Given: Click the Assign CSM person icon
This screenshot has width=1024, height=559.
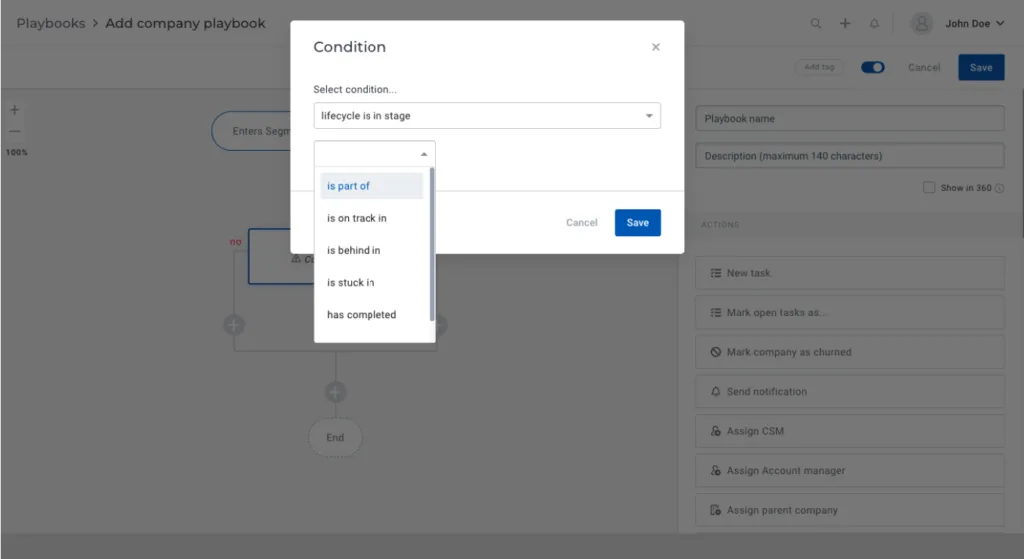Looking at the screenshot, I should point(716,431).
